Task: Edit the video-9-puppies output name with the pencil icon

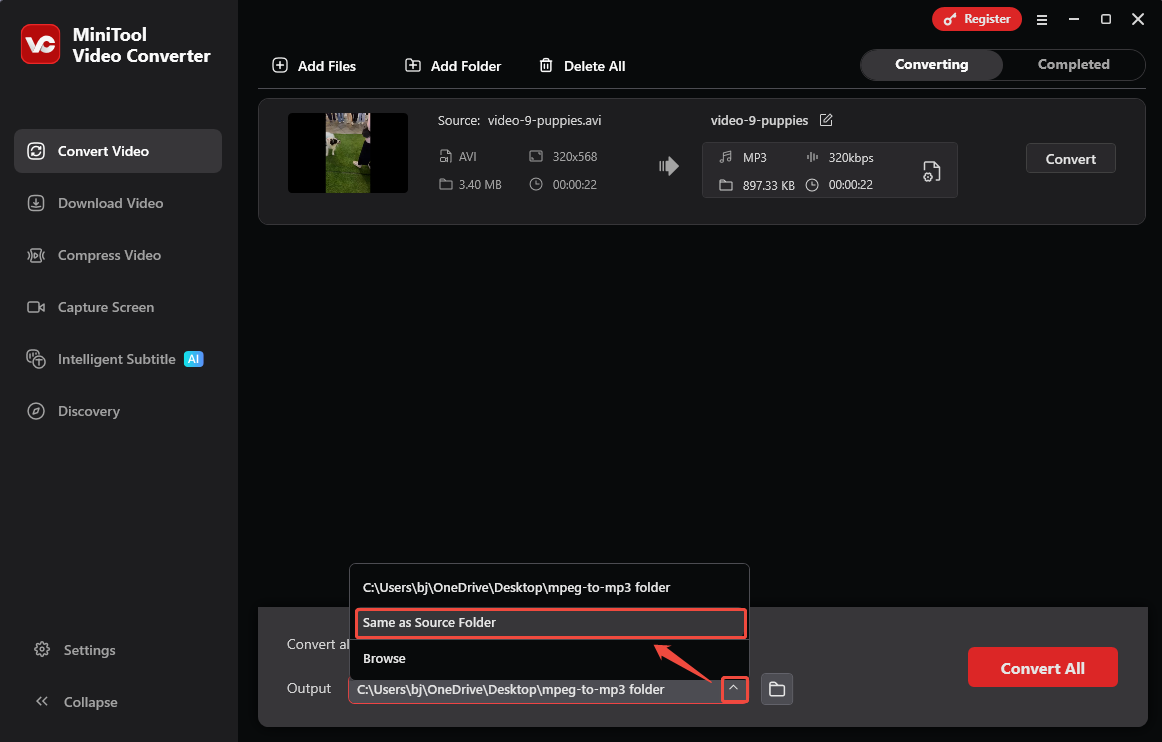Action: (826, 120)
